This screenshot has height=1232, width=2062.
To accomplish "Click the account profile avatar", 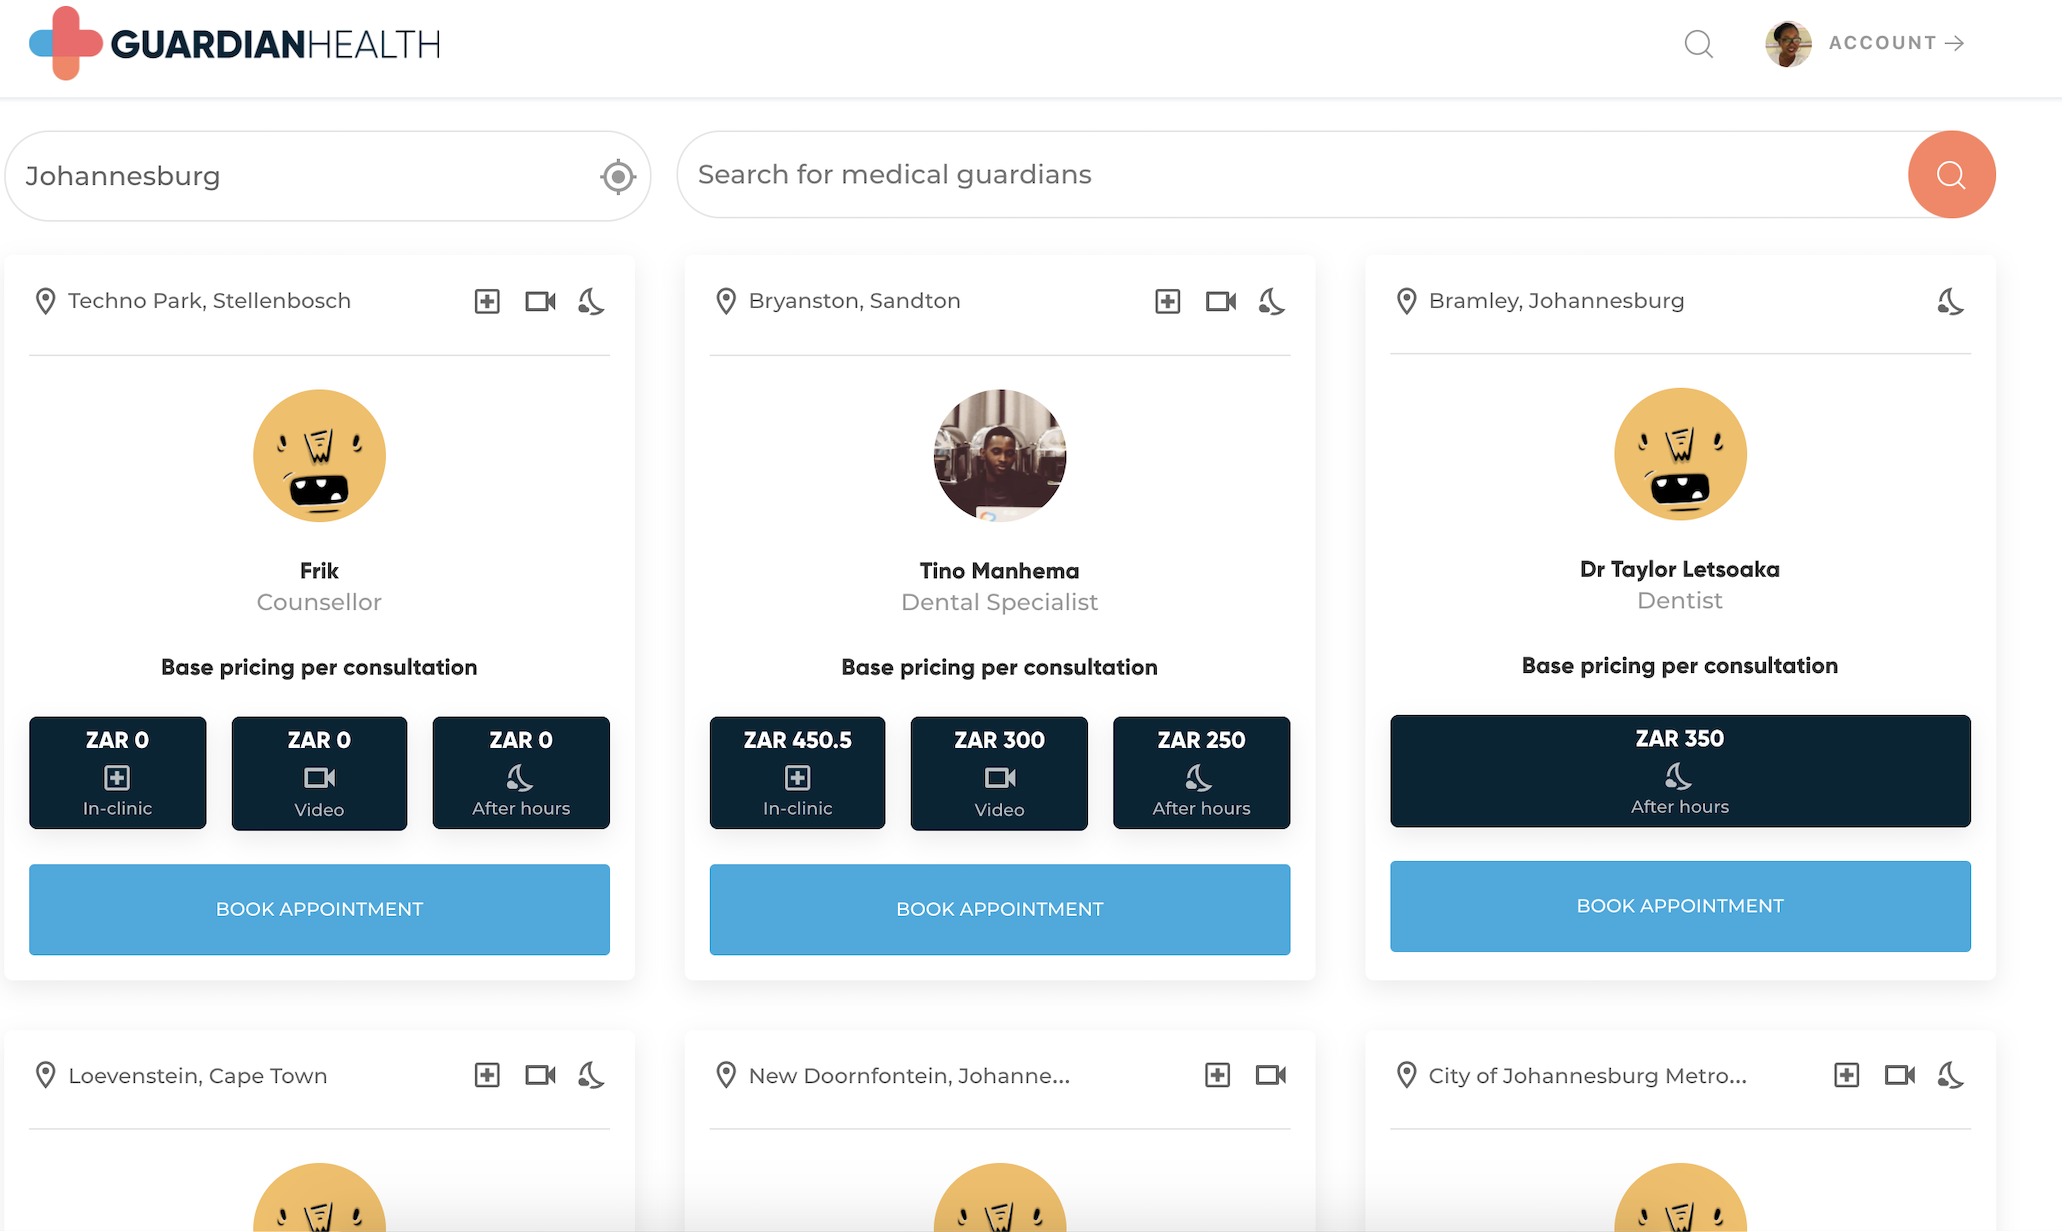I will coord(1788,44).
